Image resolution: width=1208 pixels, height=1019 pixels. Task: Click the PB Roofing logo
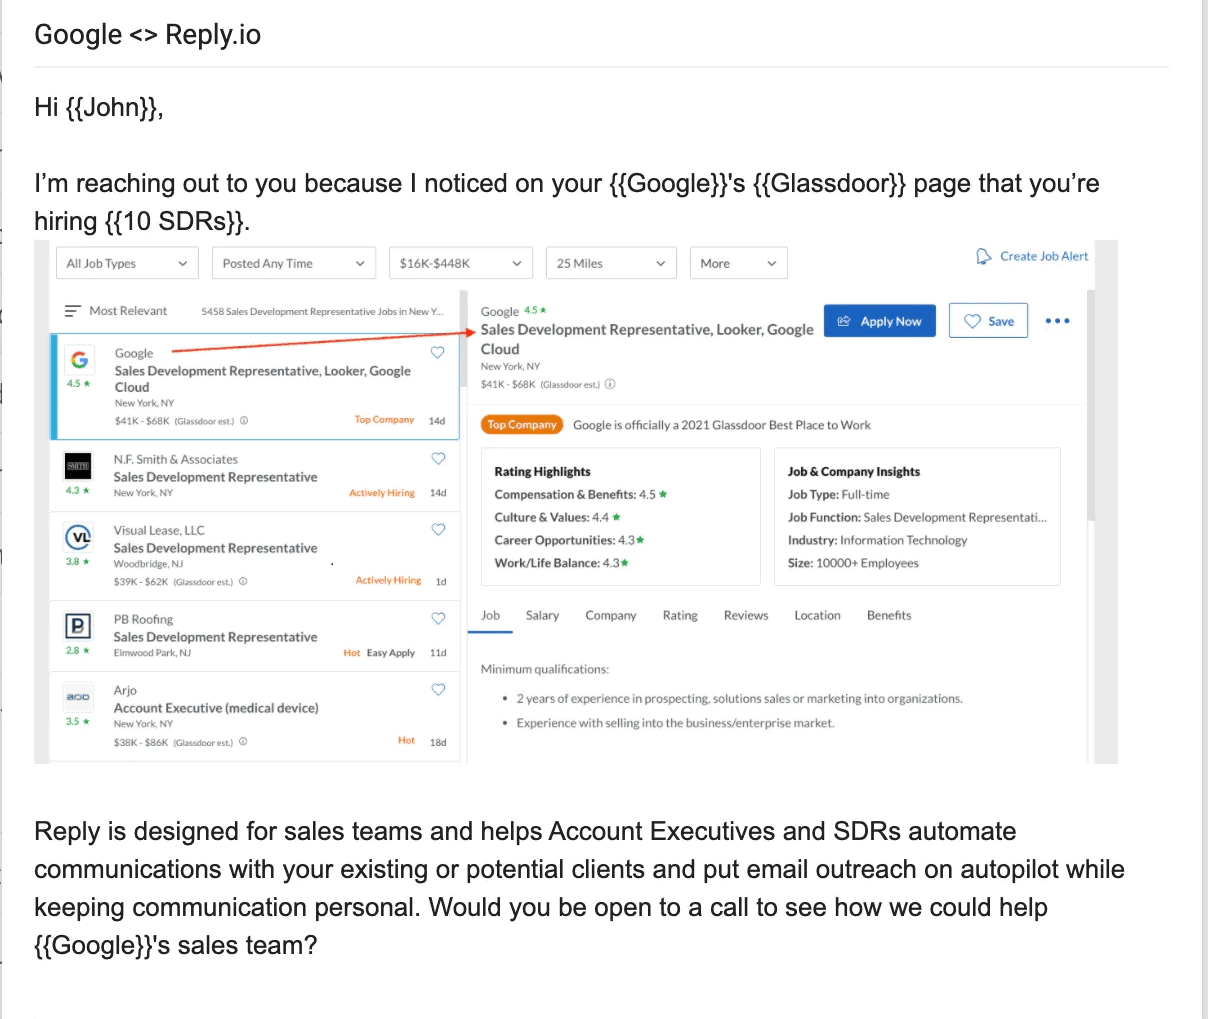78,626
